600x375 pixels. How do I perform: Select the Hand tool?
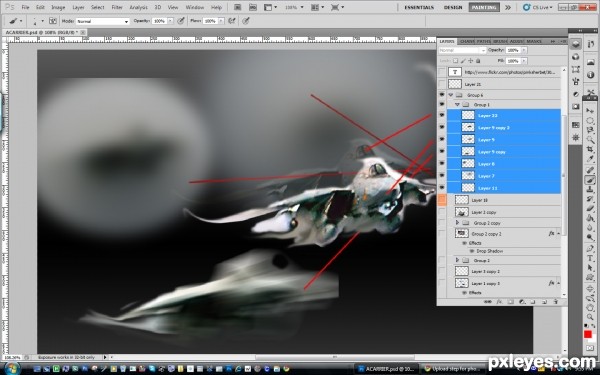590,308
